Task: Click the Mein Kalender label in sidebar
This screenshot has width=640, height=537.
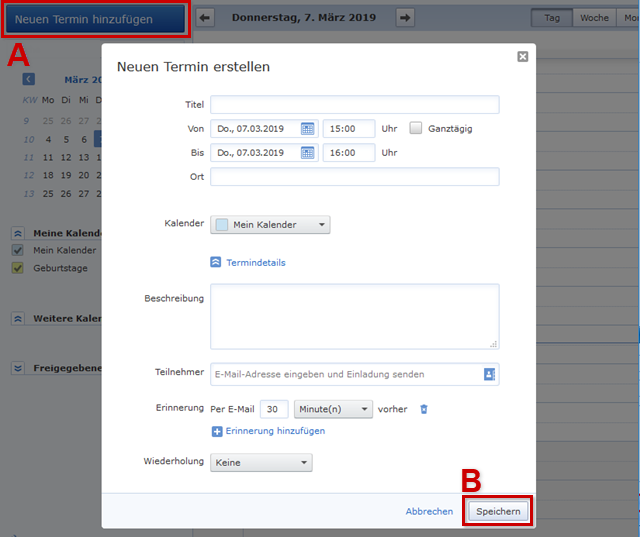Action: point(64,250)
